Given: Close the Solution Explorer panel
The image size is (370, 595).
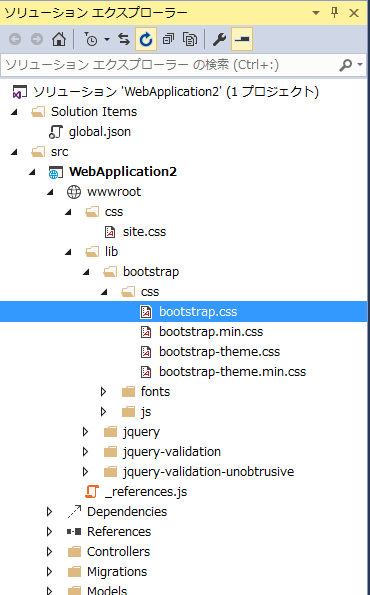Looking at the screenshot, I should [x=354, y=13].
